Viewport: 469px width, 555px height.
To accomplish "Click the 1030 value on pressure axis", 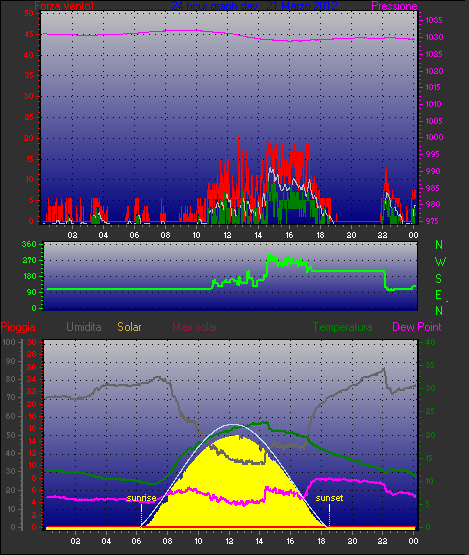I will point(434,37).
